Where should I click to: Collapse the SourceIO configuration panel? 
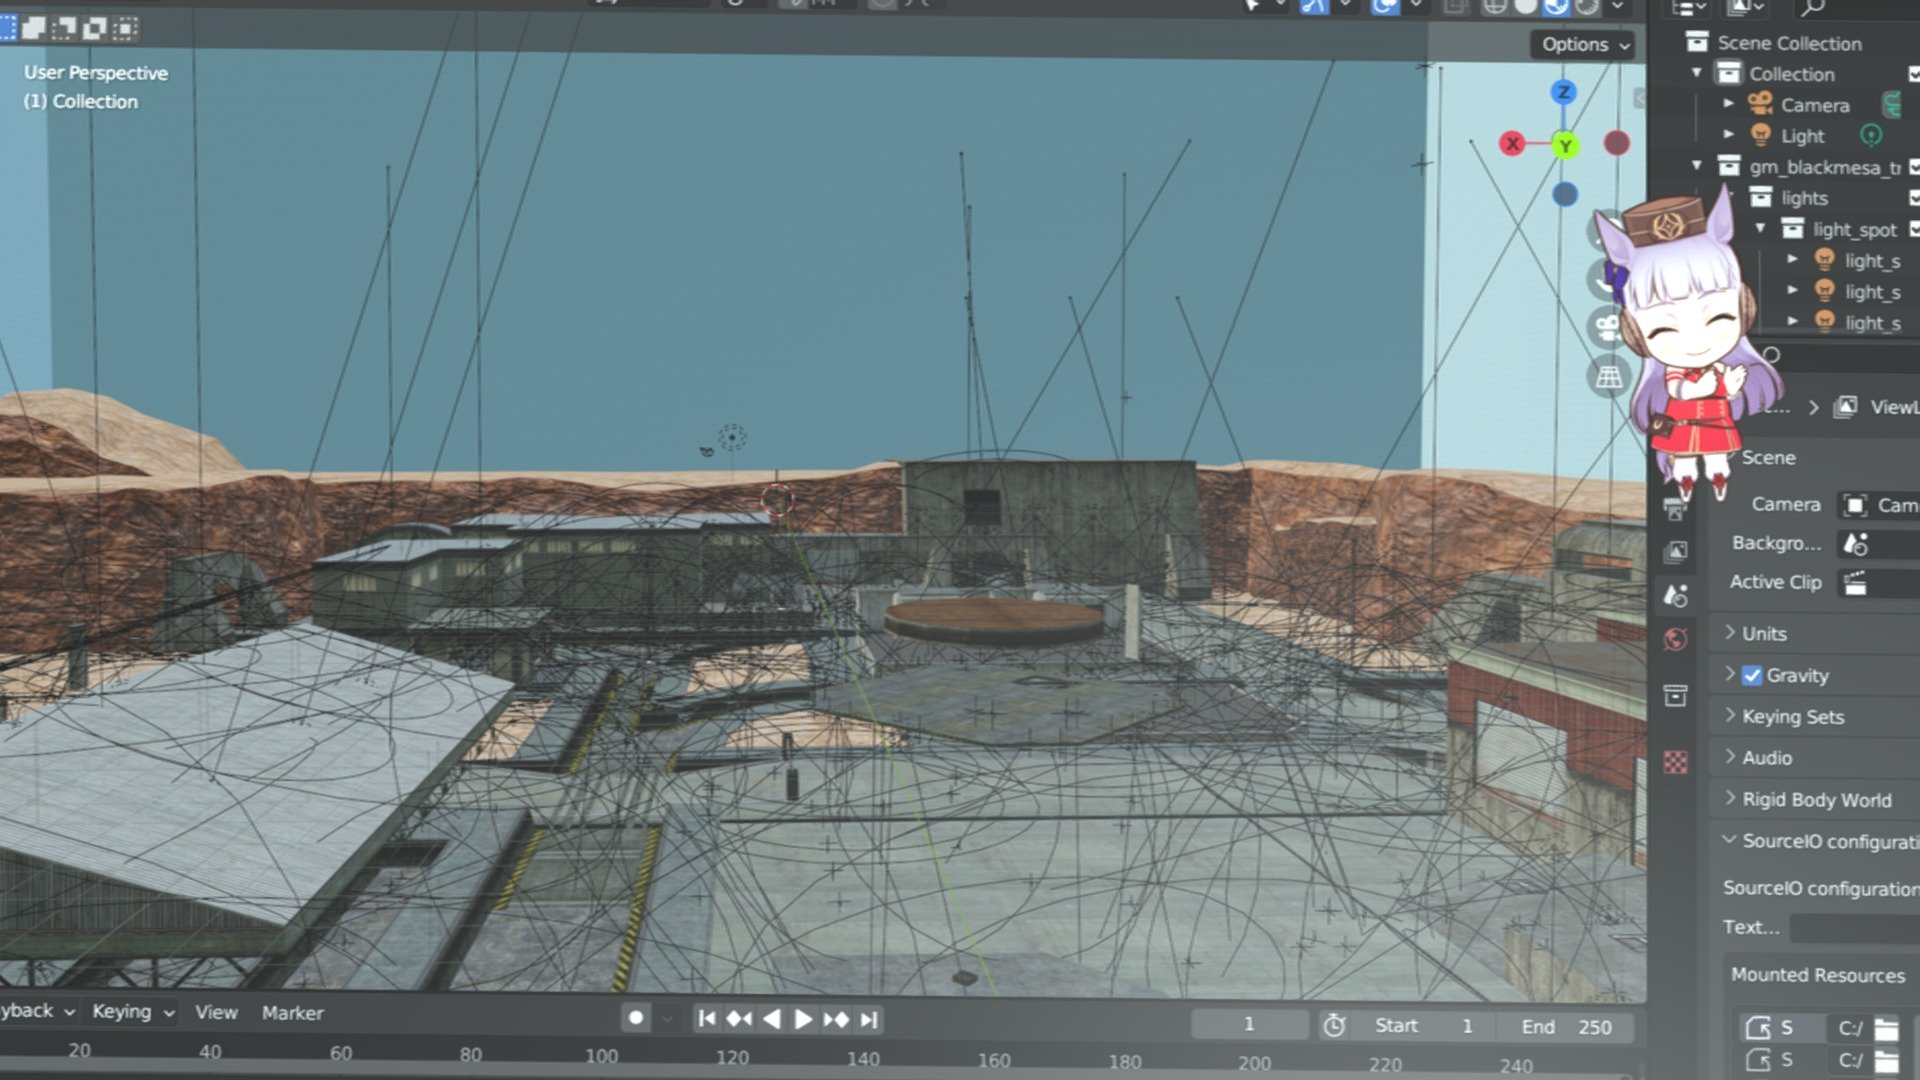pyautogui.click(x=1729, y=841)
